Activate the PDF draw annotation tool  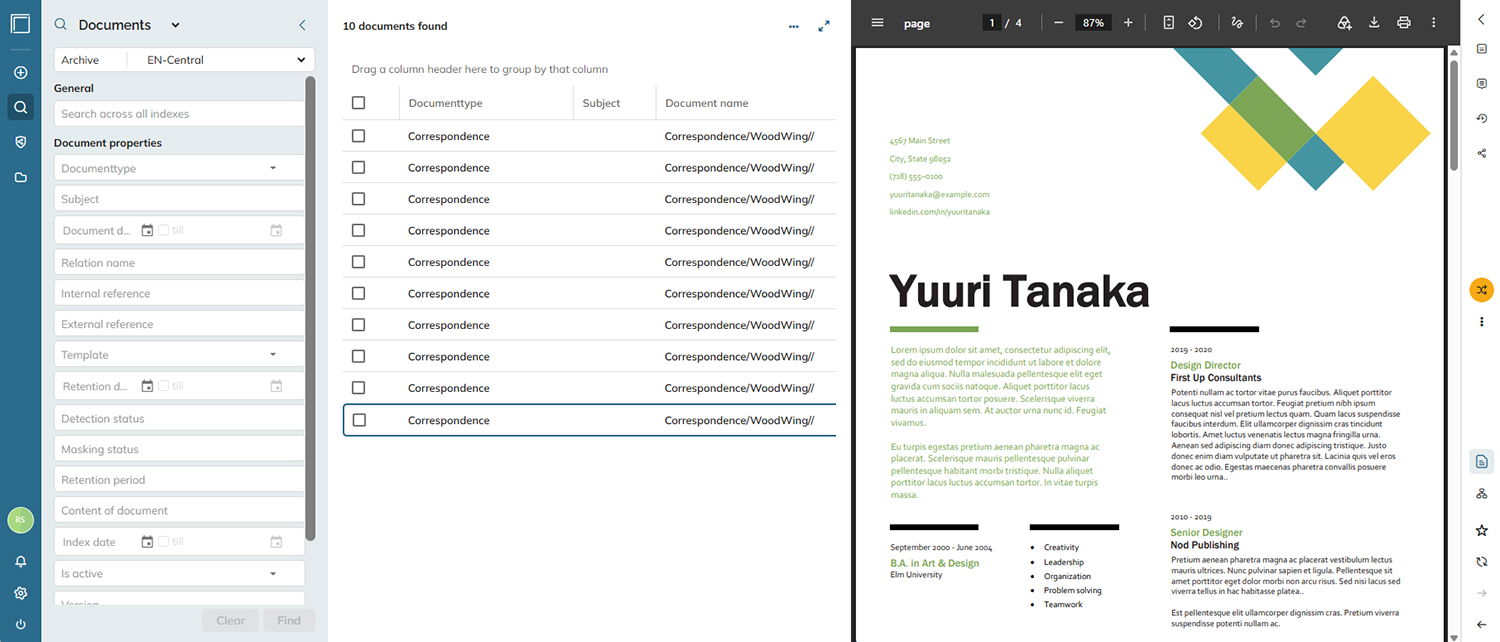[x=1237, y=23]
